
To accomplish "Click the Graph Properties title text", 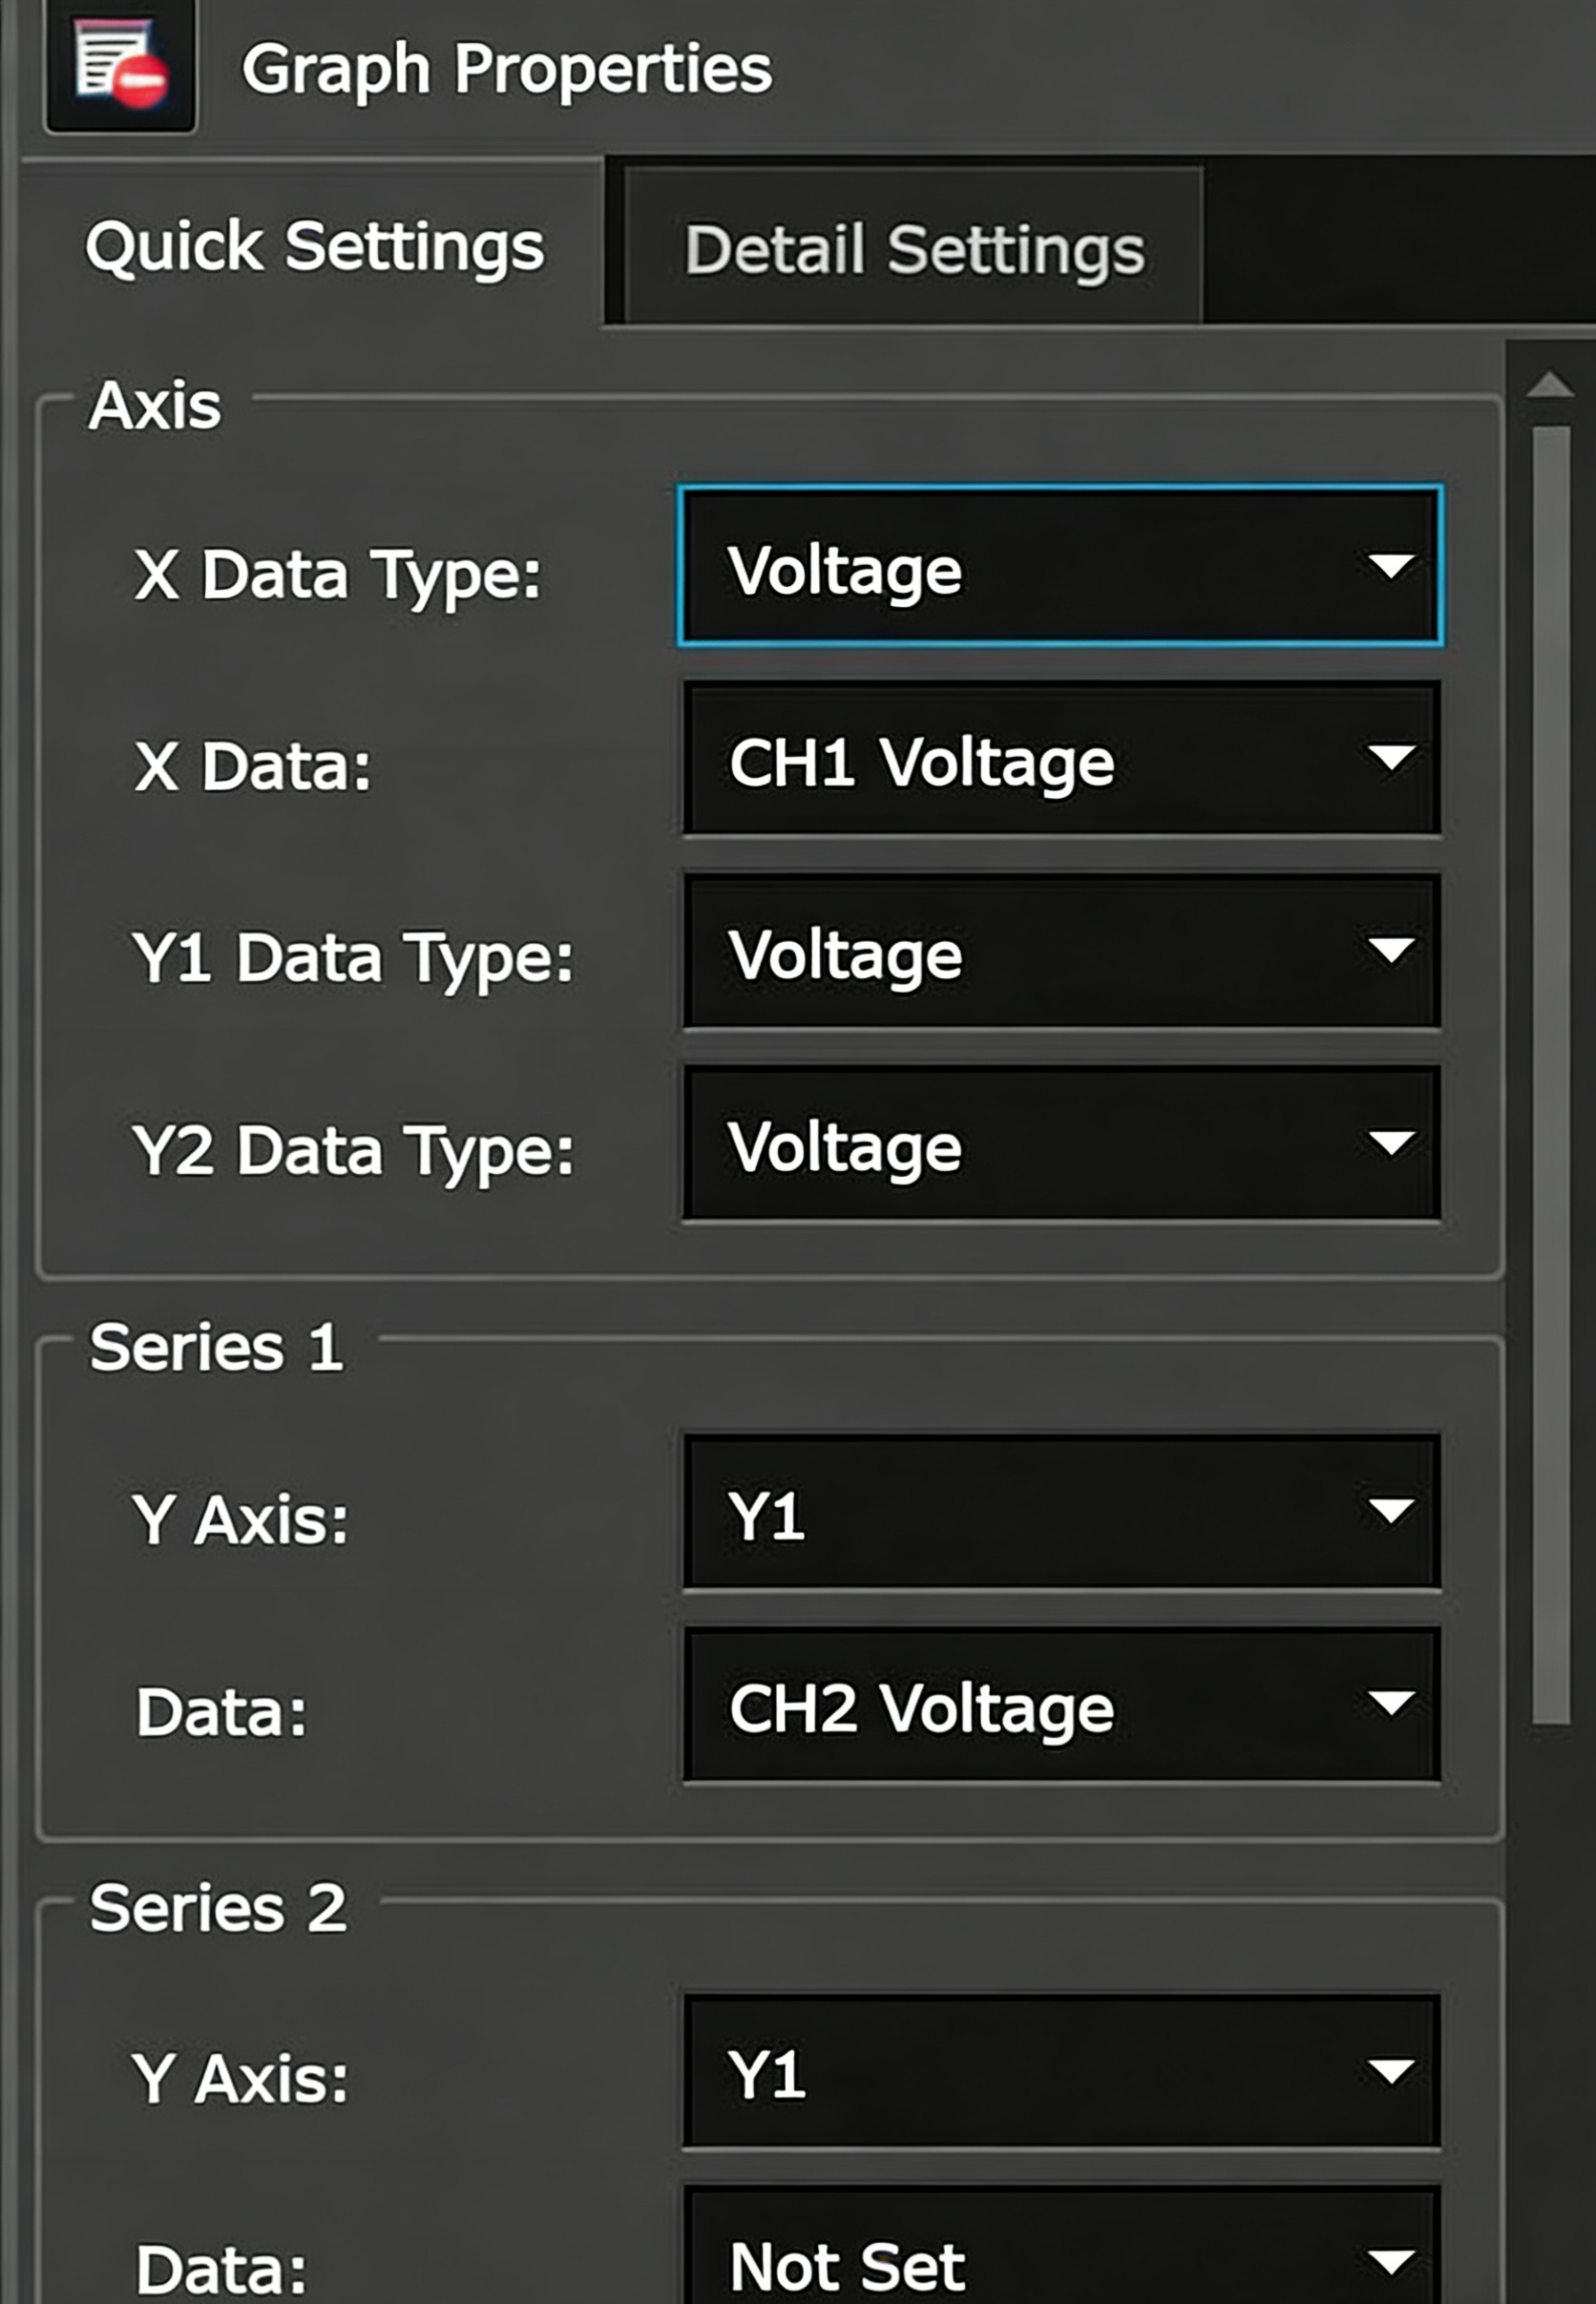I will 506,70.
